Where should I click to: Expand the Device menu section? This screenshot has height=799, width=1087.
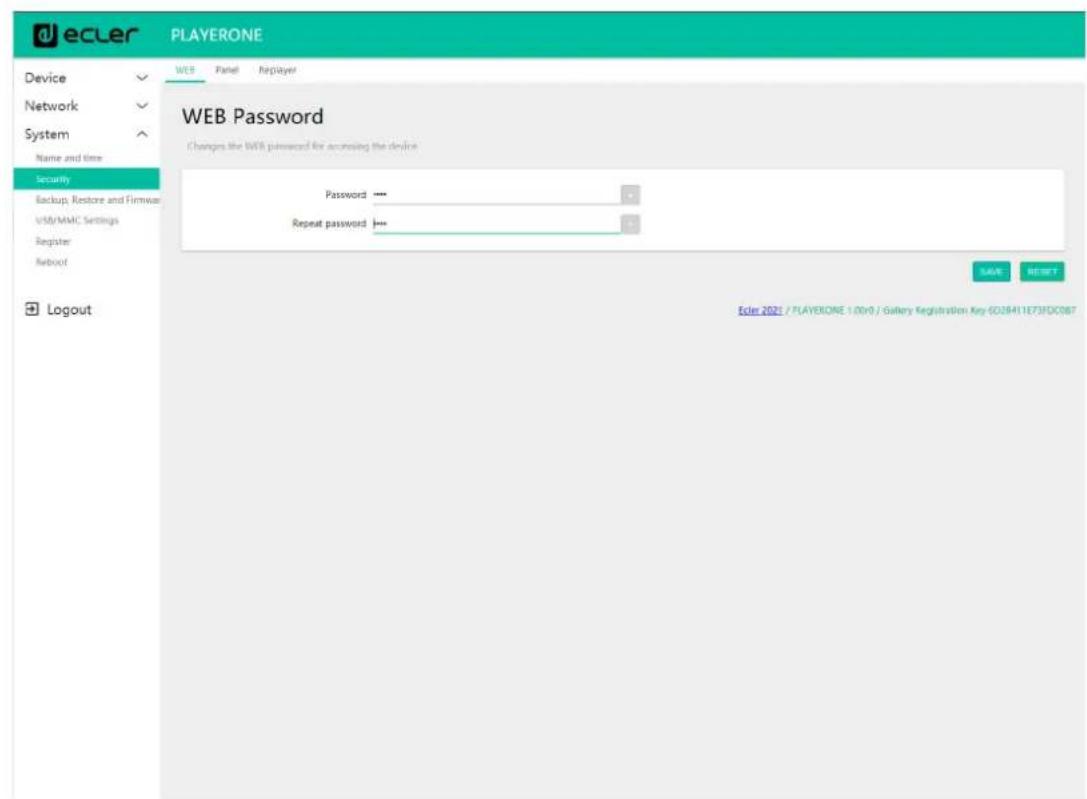86,78
